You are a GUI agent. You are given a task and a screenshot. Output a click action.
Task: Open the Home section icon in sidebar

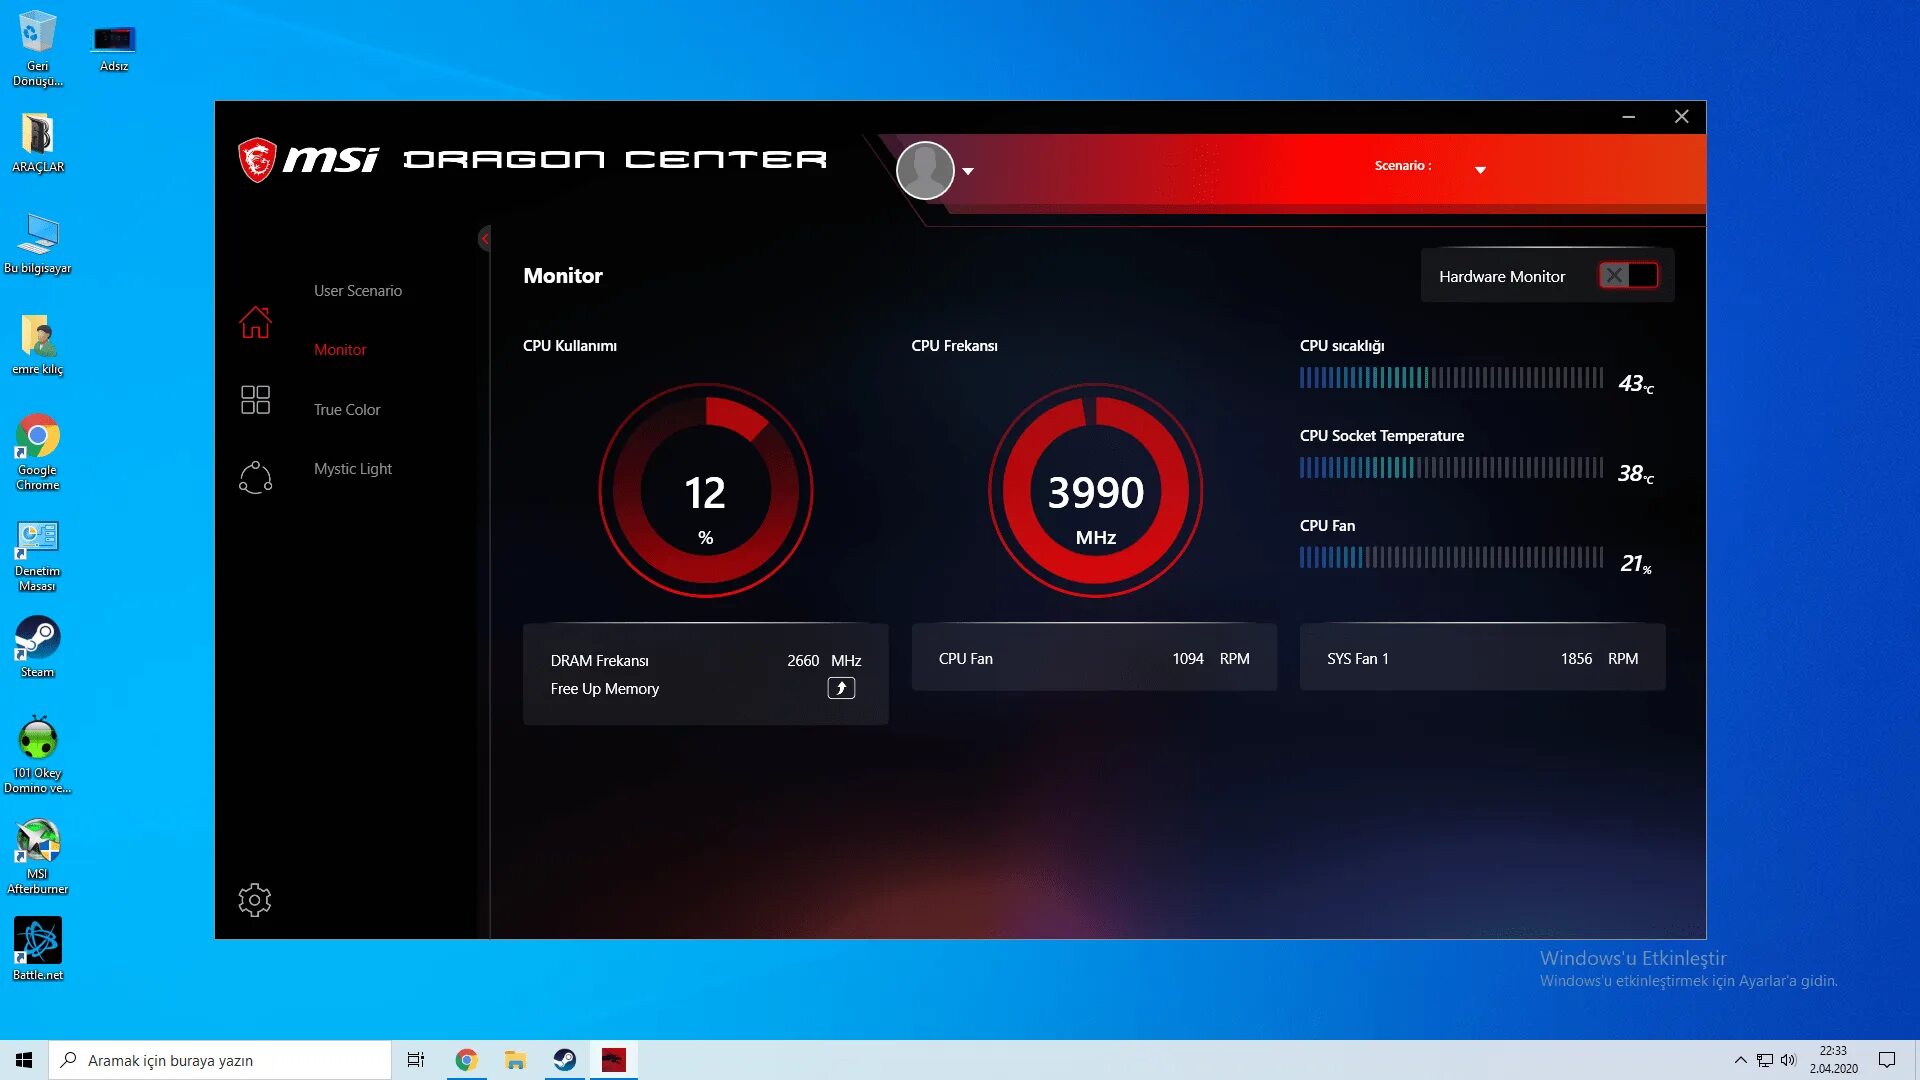point(255,322)
